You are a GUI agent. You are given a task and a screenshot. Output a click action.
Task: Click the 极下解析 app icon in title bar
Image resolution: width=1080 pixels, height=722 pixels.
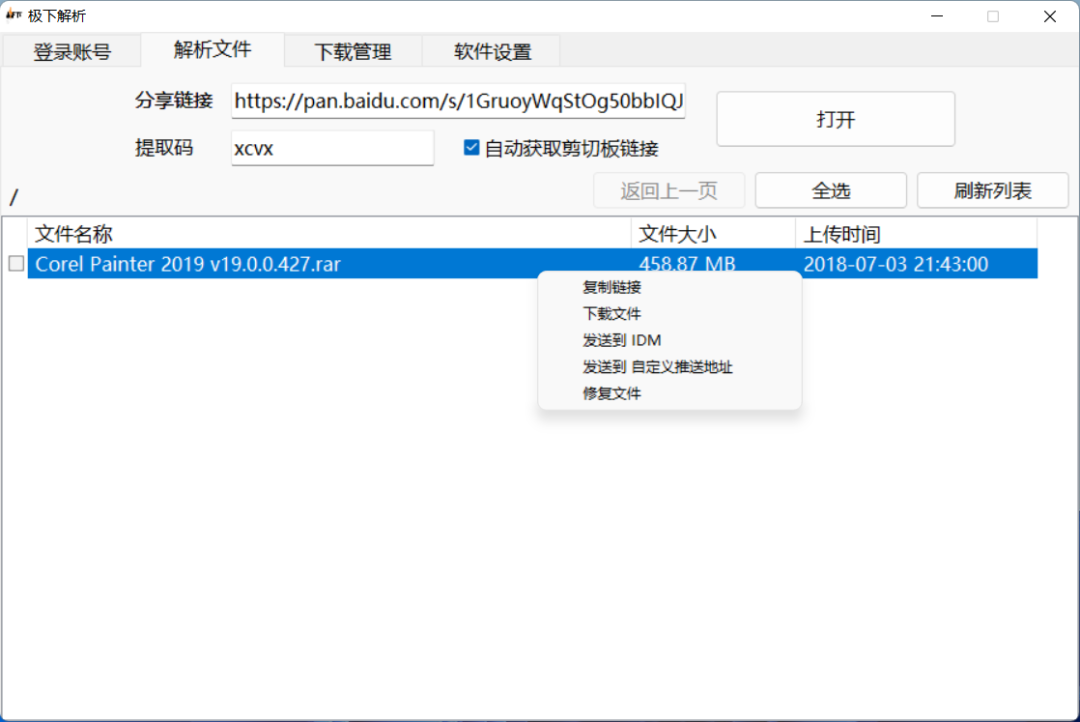click(x=14, y=16)
